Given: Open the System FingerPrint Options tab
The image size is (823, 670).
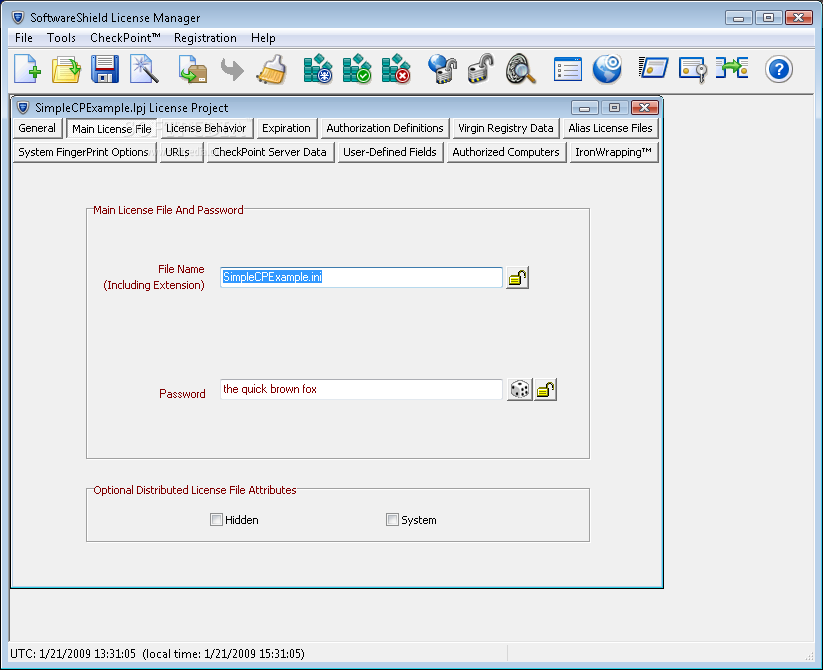Looking at the screenshot, I should pos(84,152).
